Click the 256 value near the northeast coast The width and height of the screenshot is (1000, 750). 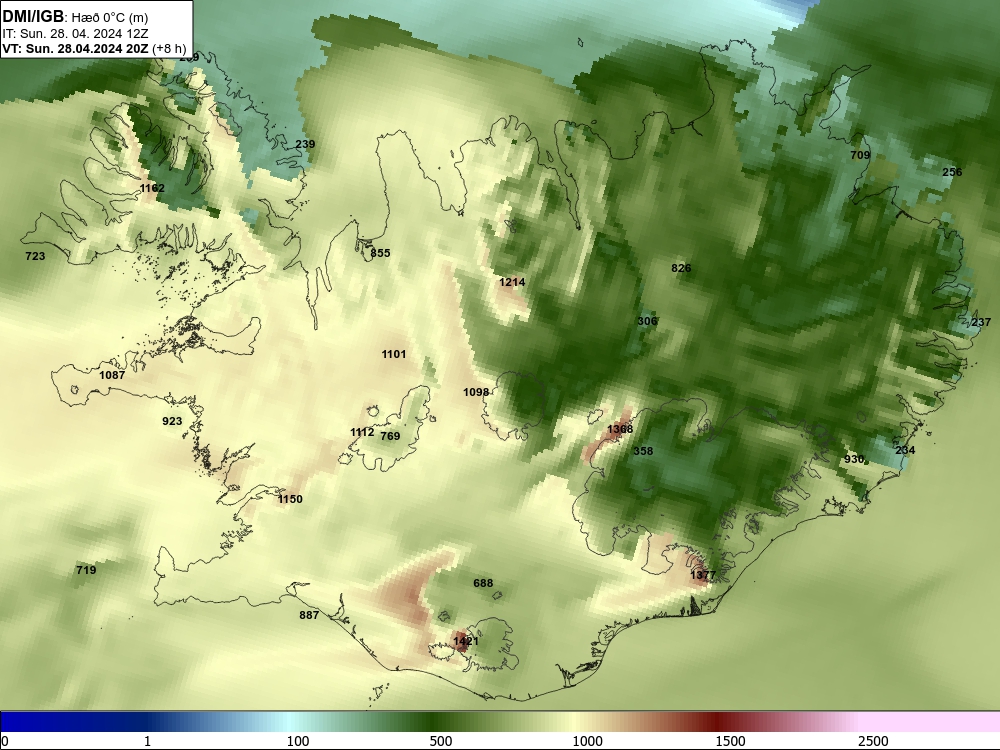pos(952,172)
